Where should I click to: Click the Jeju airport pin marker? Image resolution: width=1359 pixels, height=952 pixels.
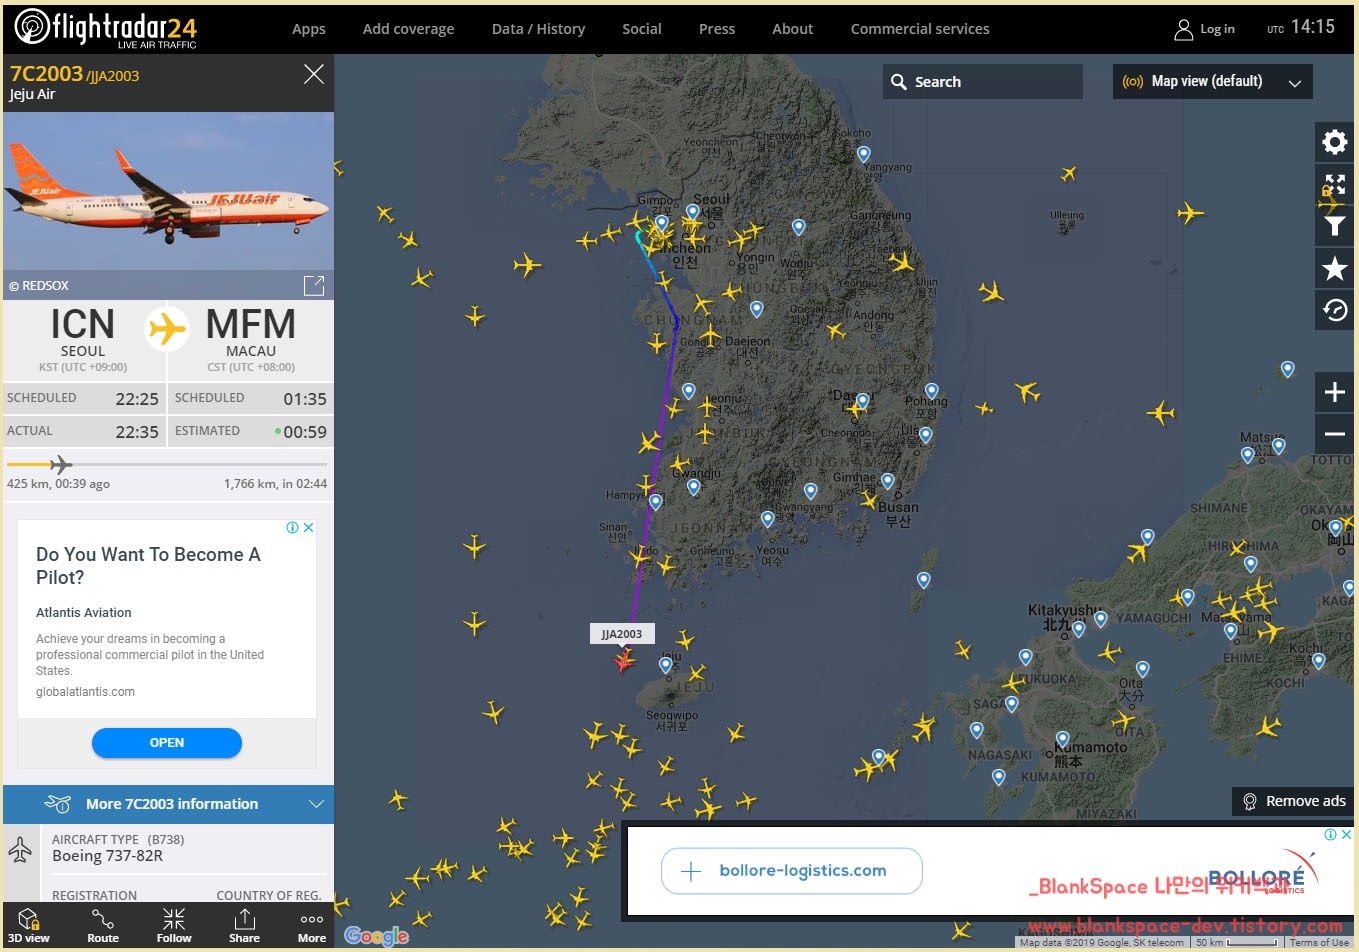[x=666, y=665]
